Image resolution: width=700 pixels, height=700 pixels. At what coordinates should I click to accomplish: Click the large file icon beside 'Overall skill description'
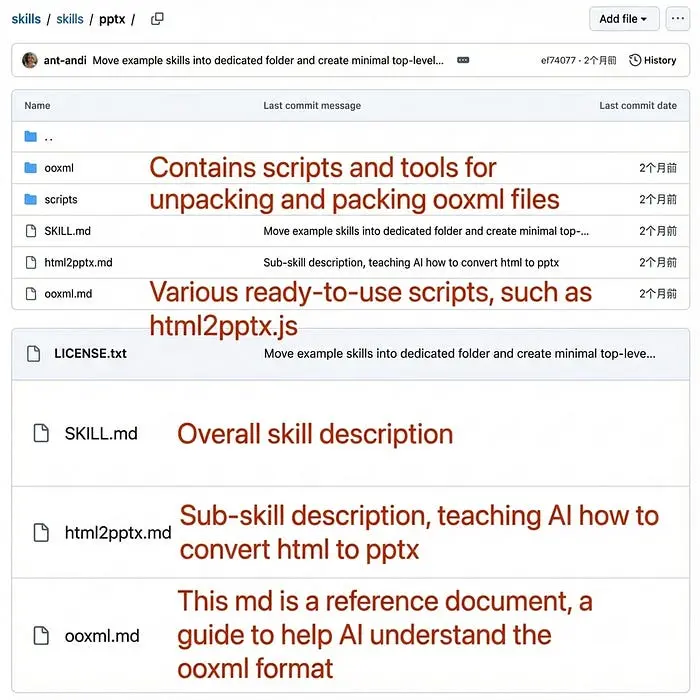click(41, 434)
